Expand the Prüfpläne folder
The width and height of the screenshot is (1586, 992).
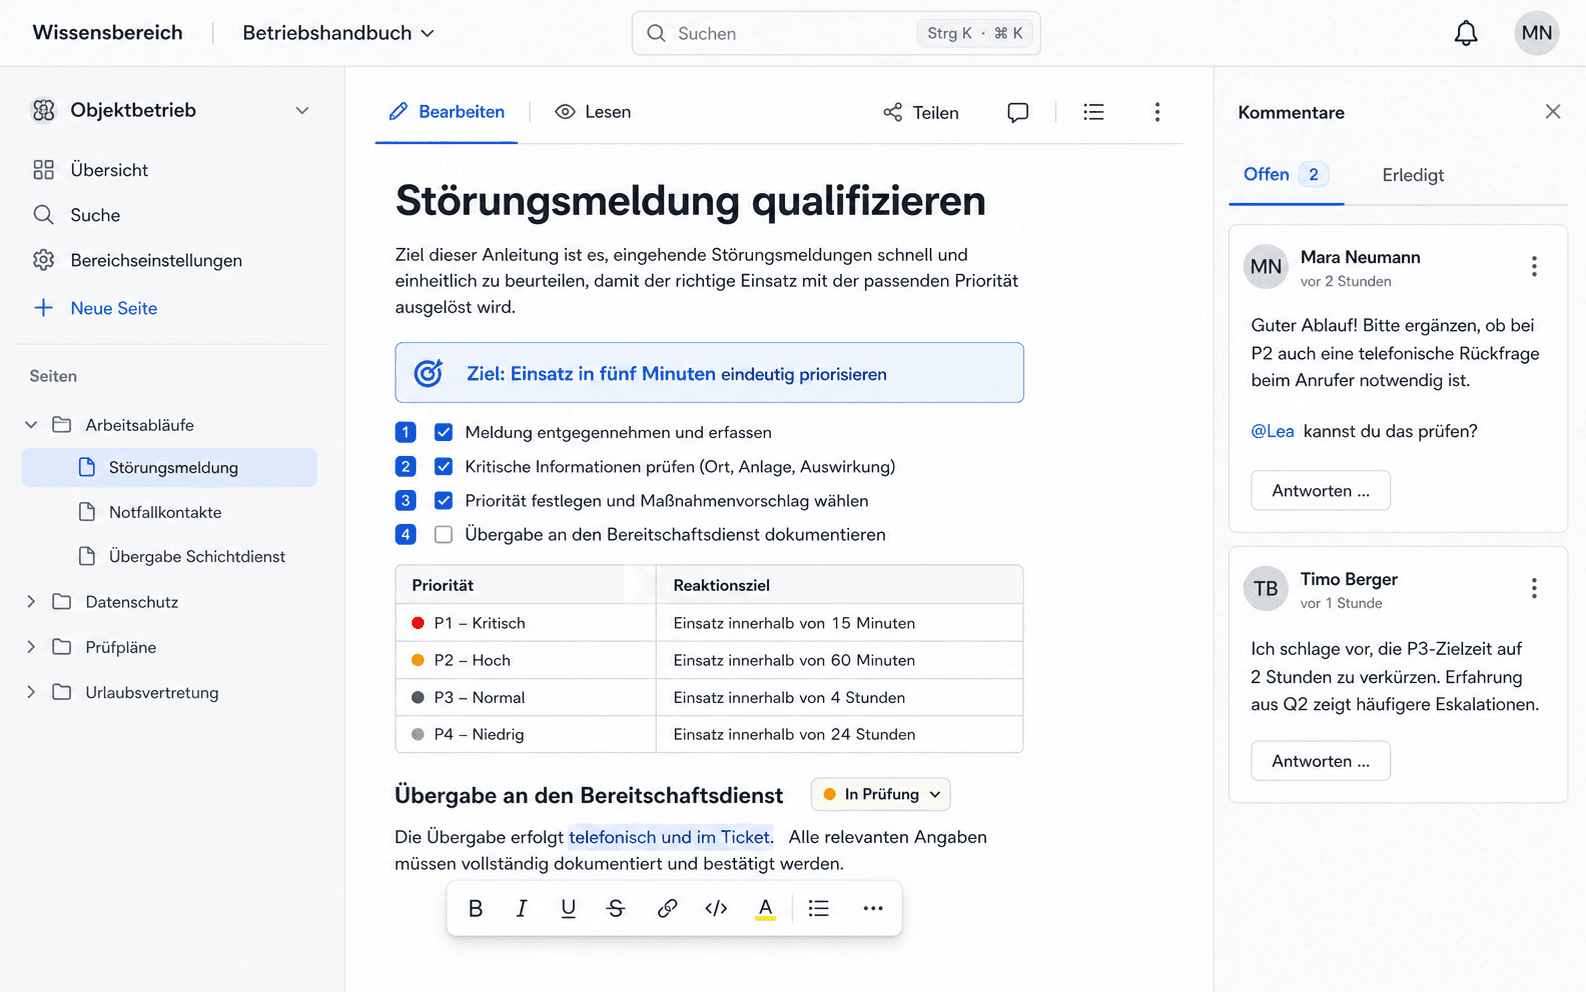click(x=31, y=647)
